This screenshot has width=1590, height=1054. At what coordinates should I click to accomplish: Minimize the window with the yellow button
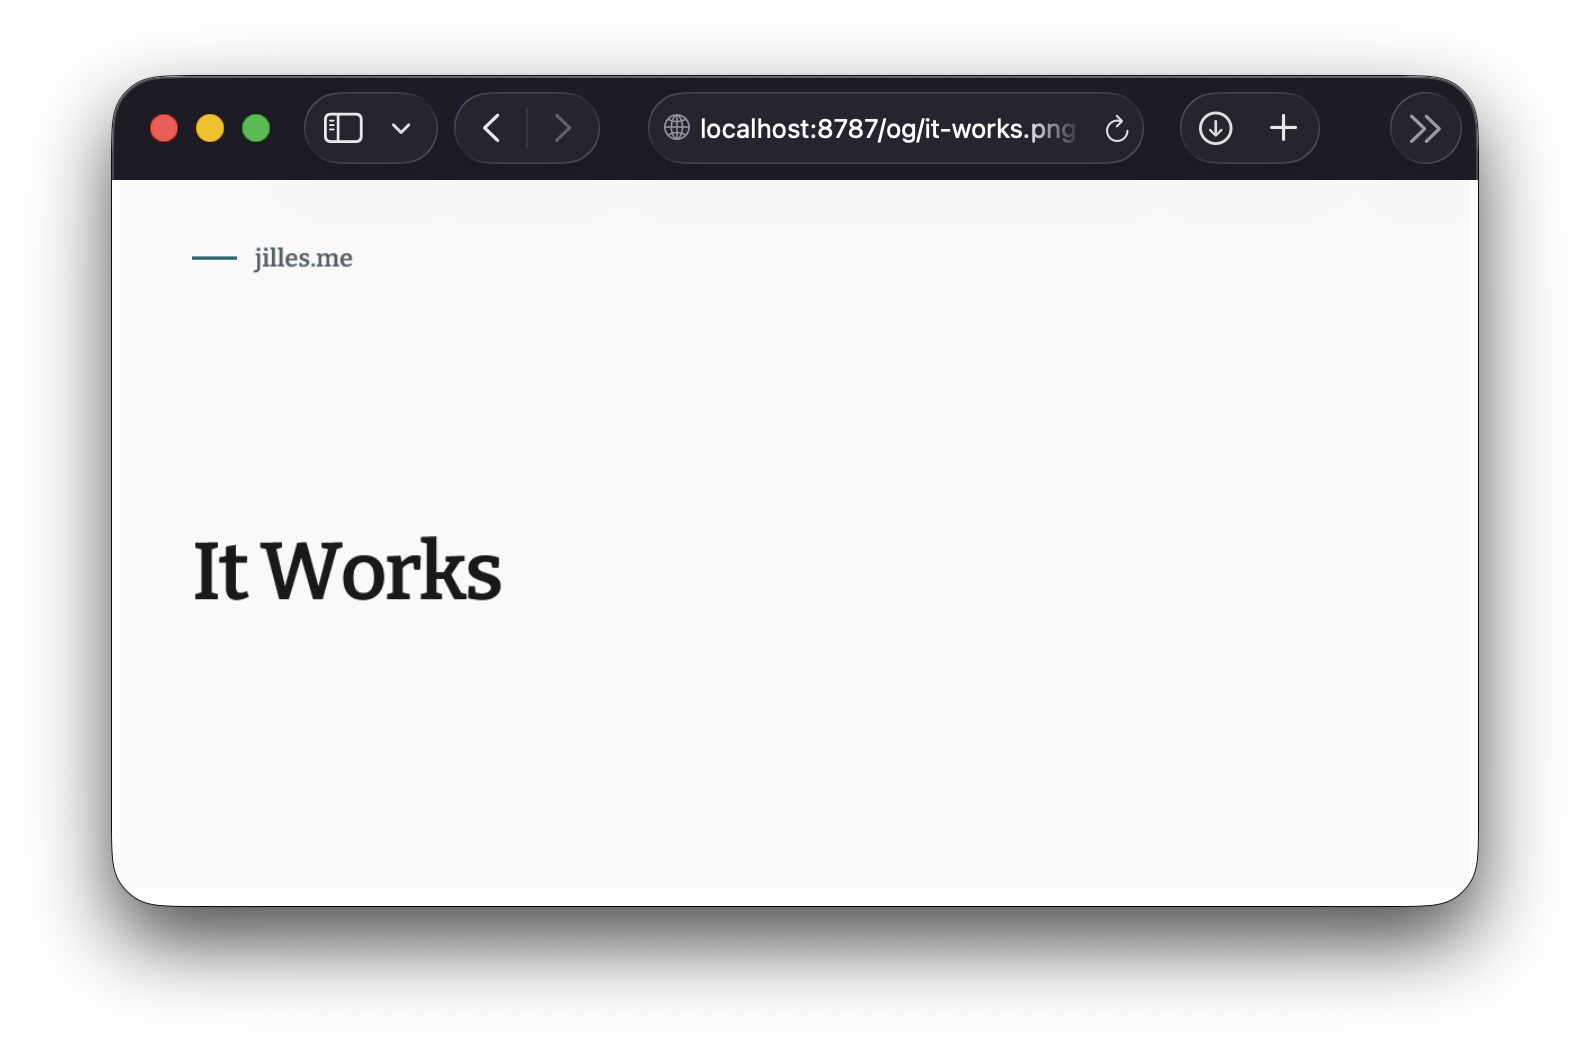tap(210, 128)
